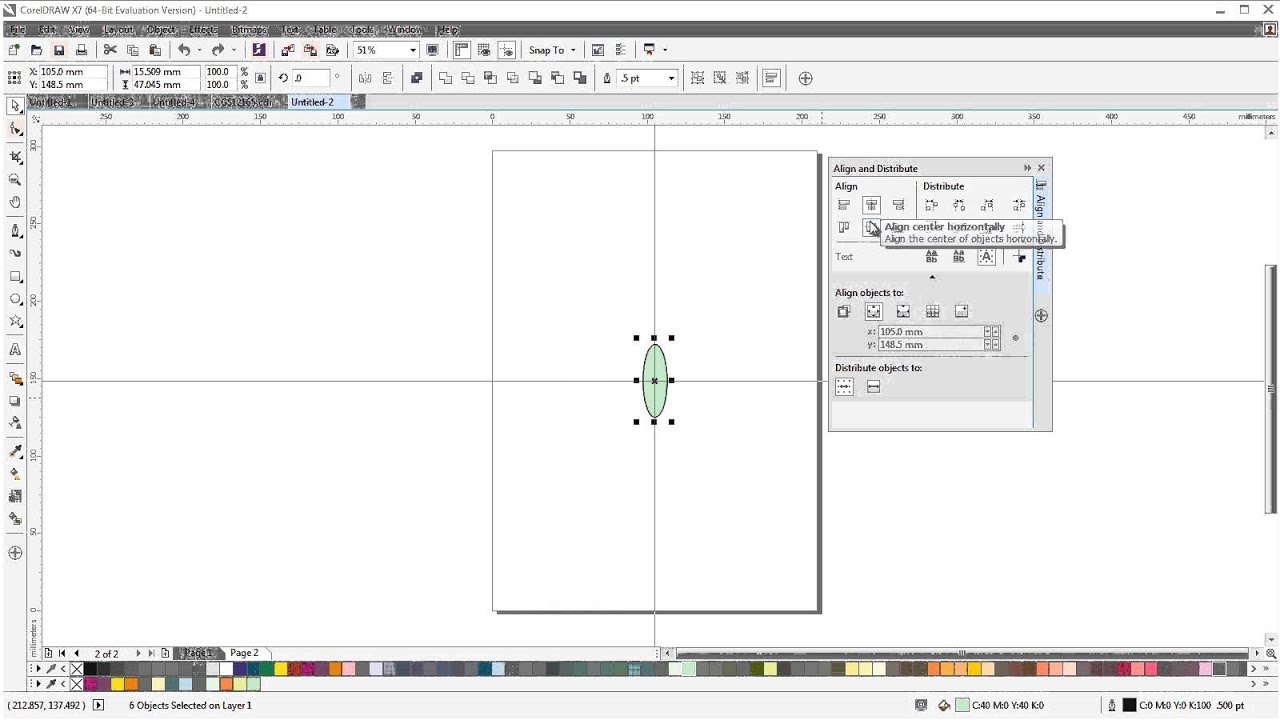Toggle the lock ratio button
1280x720 pixels.
pos(261,78)
